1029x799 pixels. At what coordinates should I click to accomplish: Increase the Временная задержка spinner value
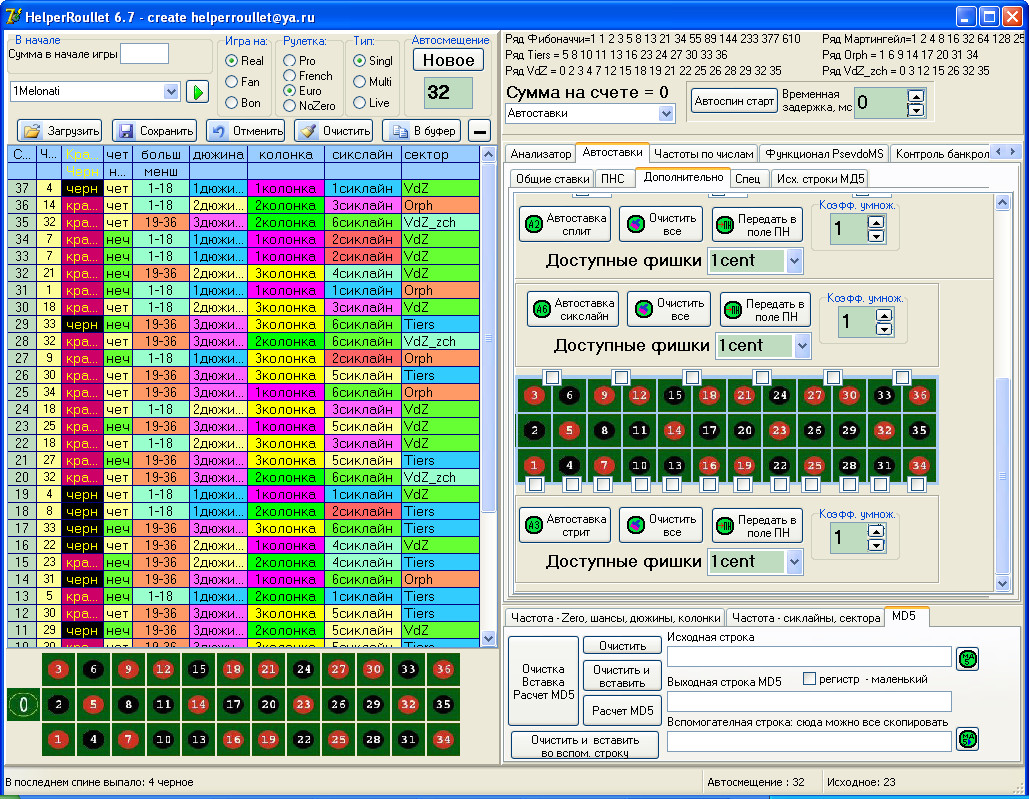916,96
